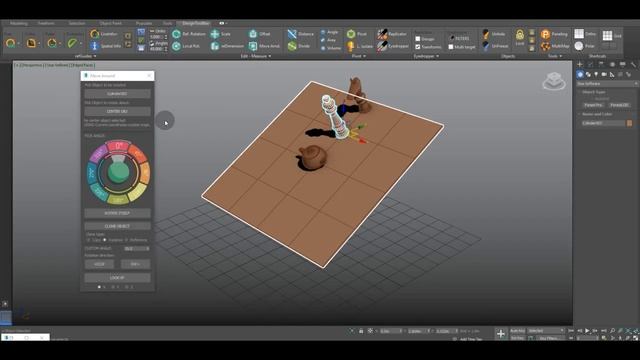640x360 pixels.
Task: Pick the yellow-green bottom segment on angle wheel
Action: pyautogui.click(x=118, y=200)
